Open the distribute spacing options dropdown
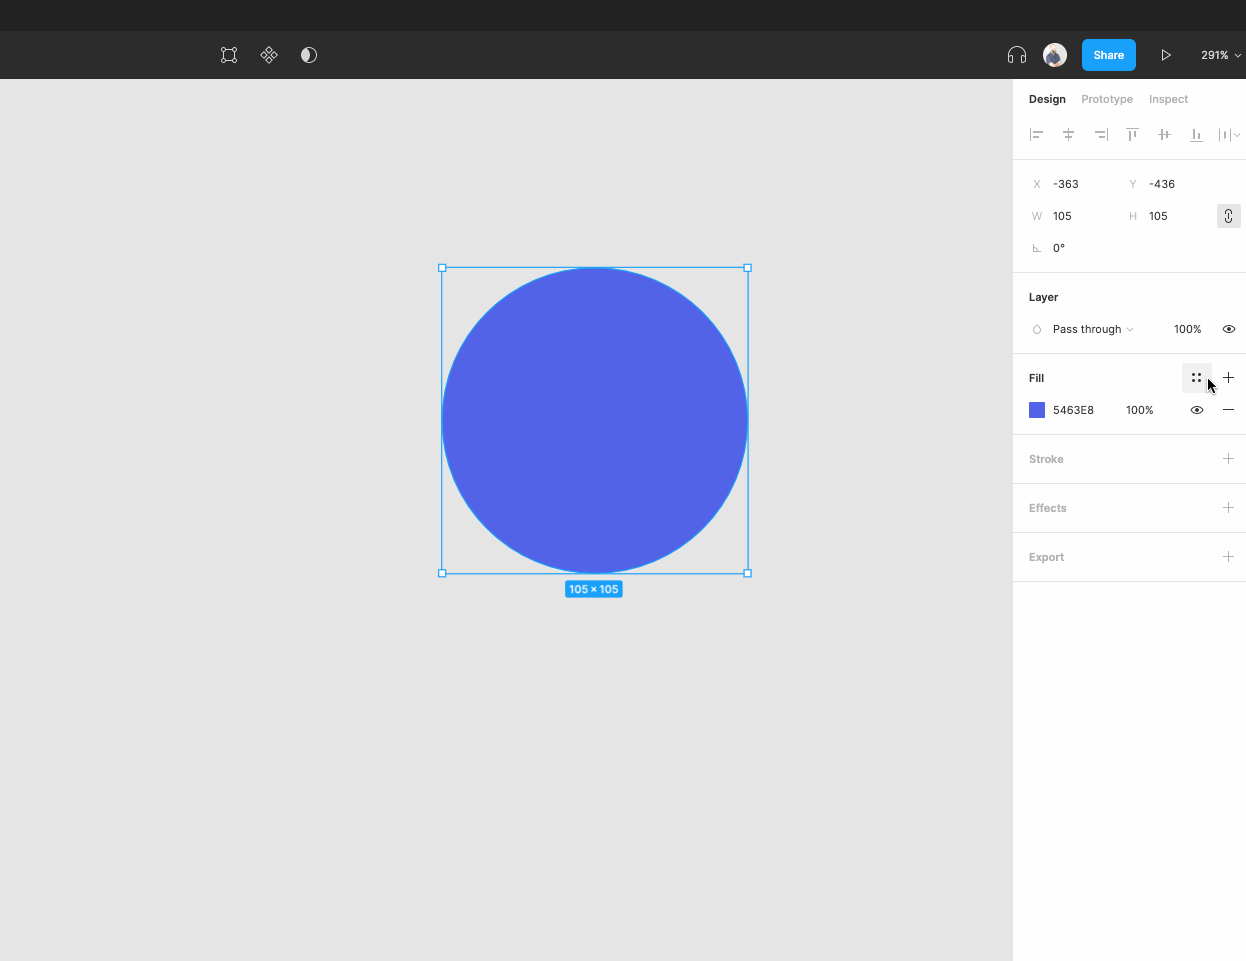 click(1229, 134)
